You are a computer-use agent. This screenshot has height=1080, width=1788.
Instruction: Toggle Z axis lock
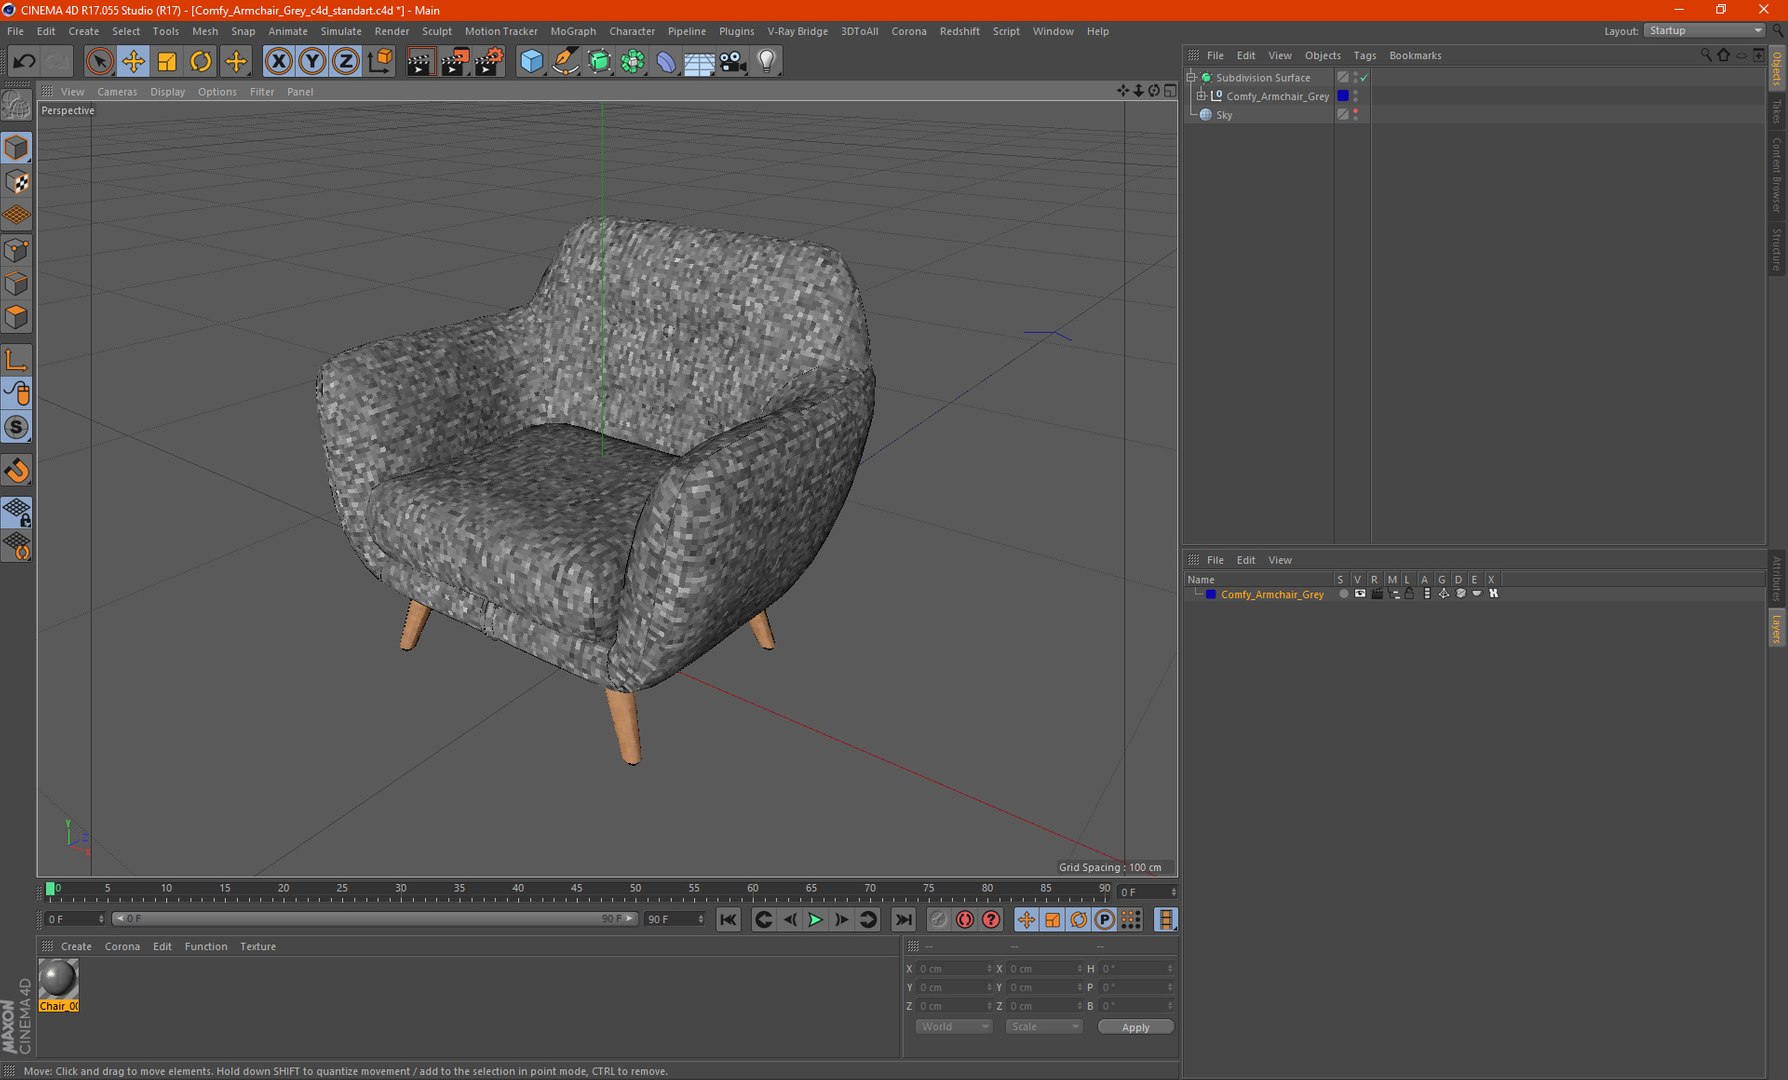346,62
